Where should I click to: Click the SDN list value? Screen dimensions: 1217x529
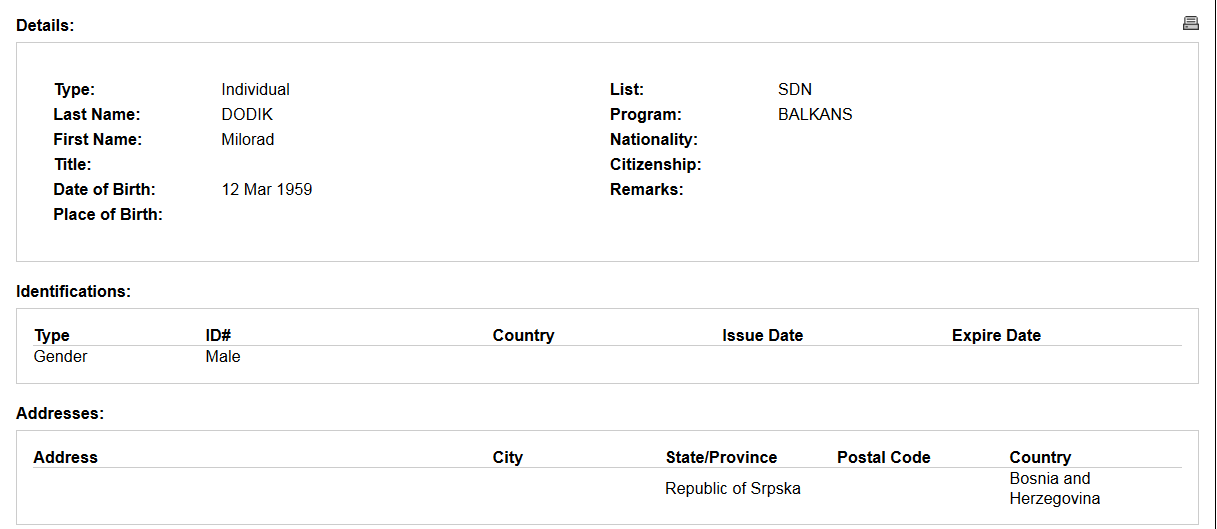coord(794,90)
